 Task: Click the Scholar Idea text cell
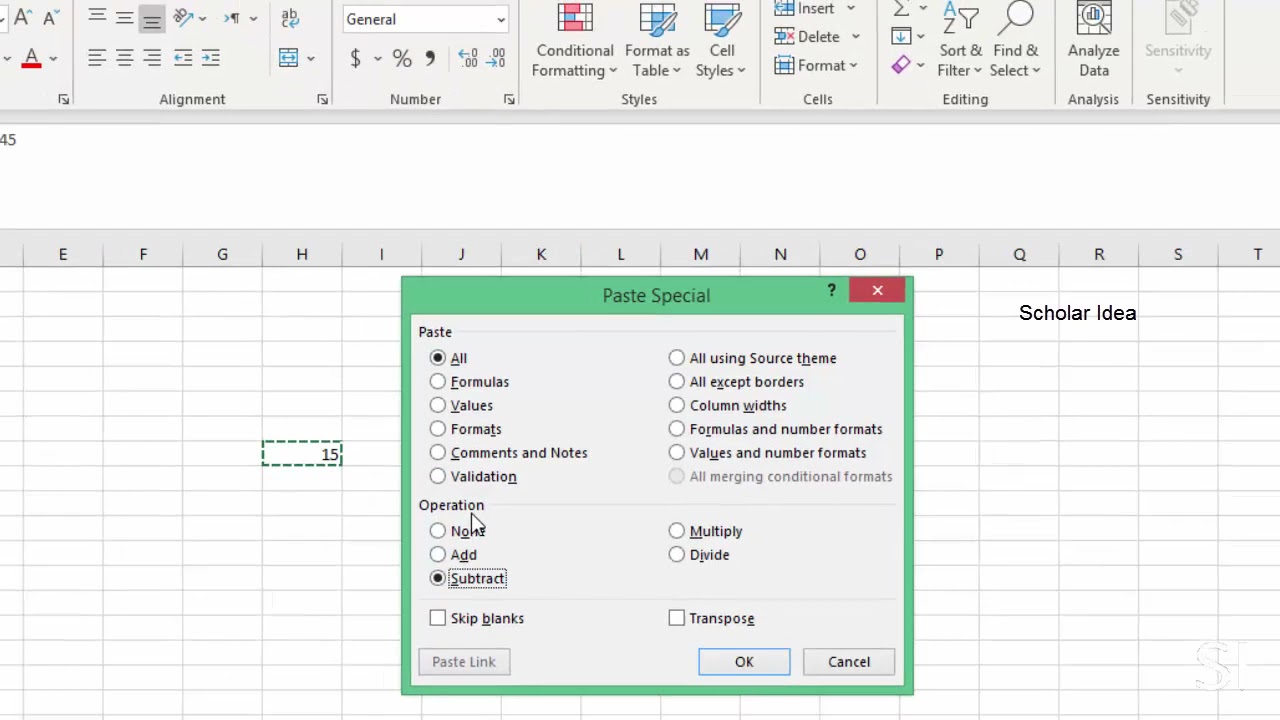point(1077,313)
